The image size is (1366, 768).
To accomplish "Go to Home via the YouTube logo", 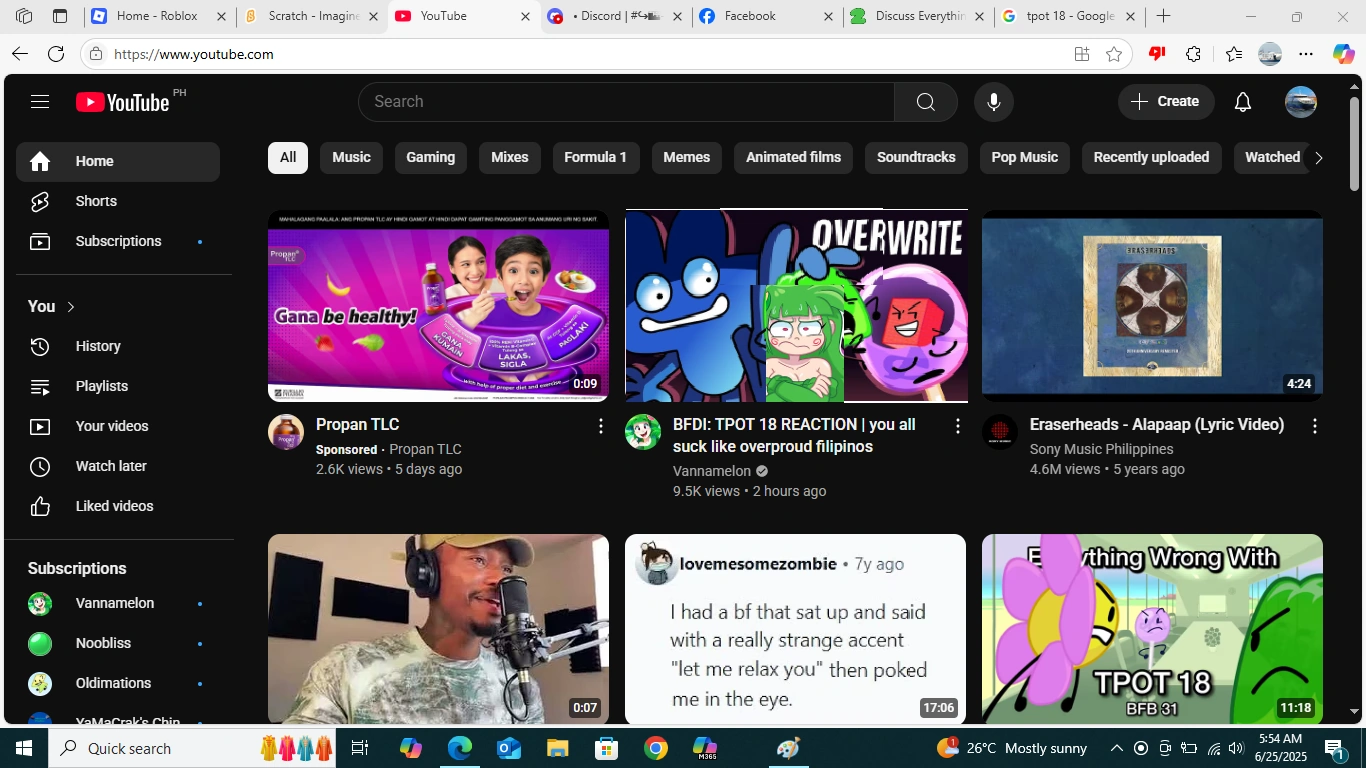I will (x=120, y=101).
